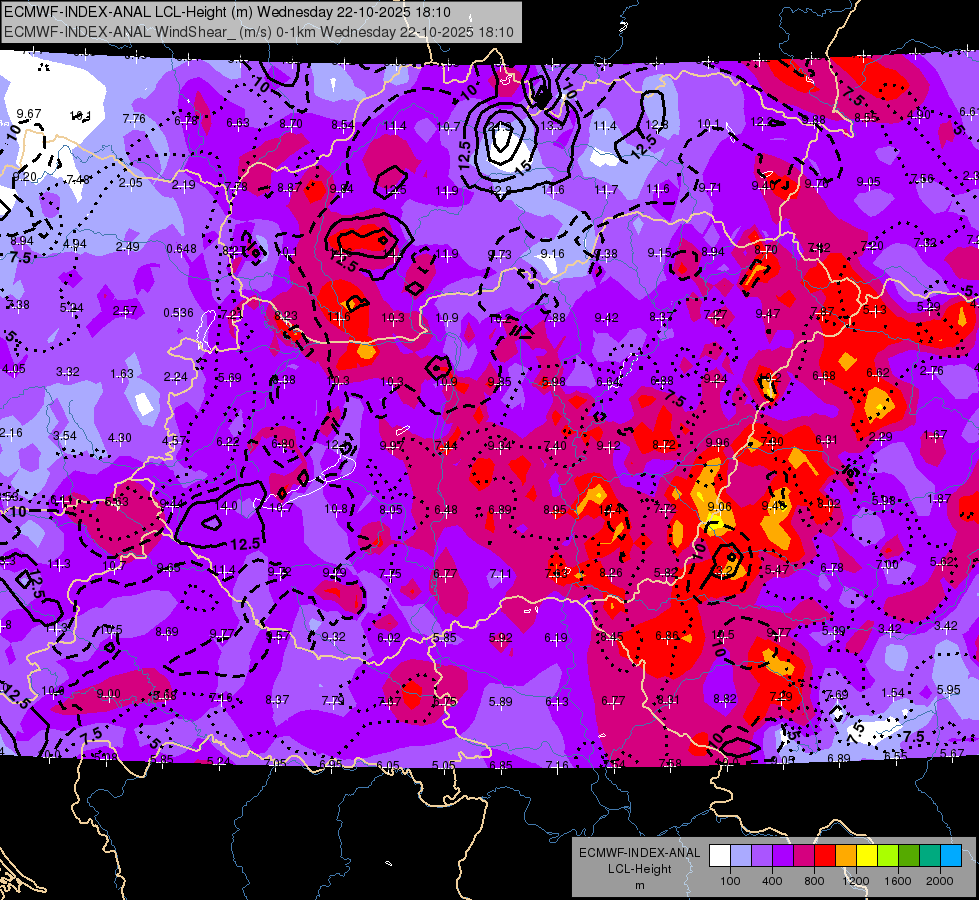Viewport: 979px width, 900px height.
Task: Click the legend tick label 1600
Action: pos(898,881)
